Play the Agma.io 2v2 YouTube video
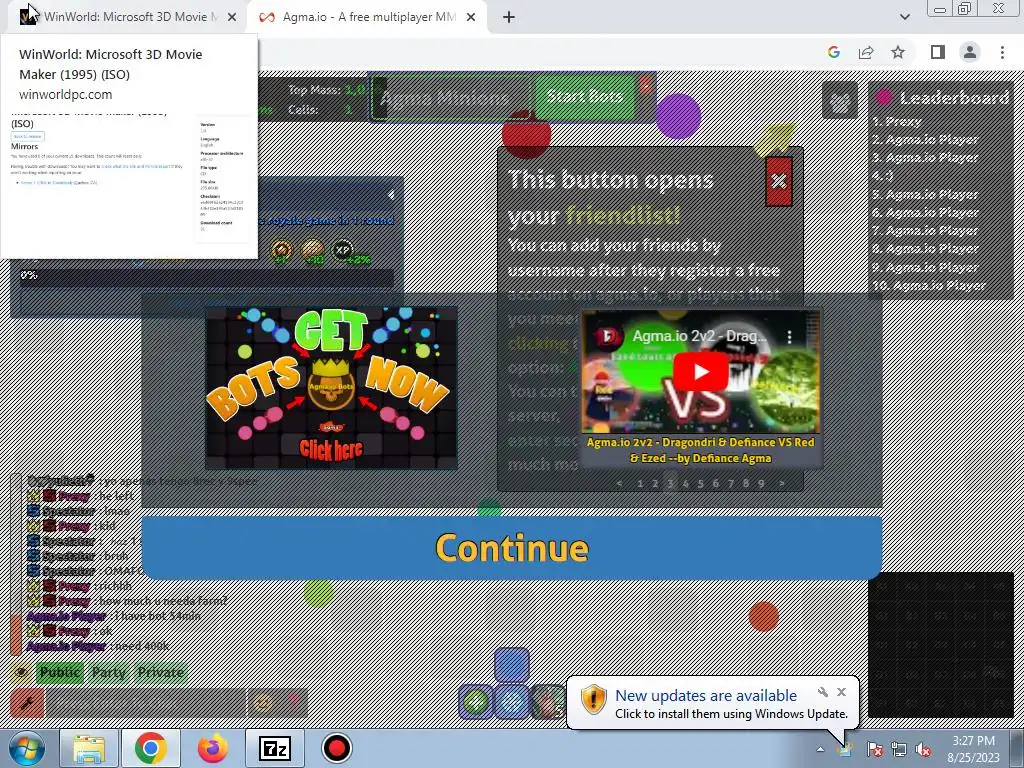The width and height of the screenshot is (1024, 768). pyautogui.click(x=701, y=371)
